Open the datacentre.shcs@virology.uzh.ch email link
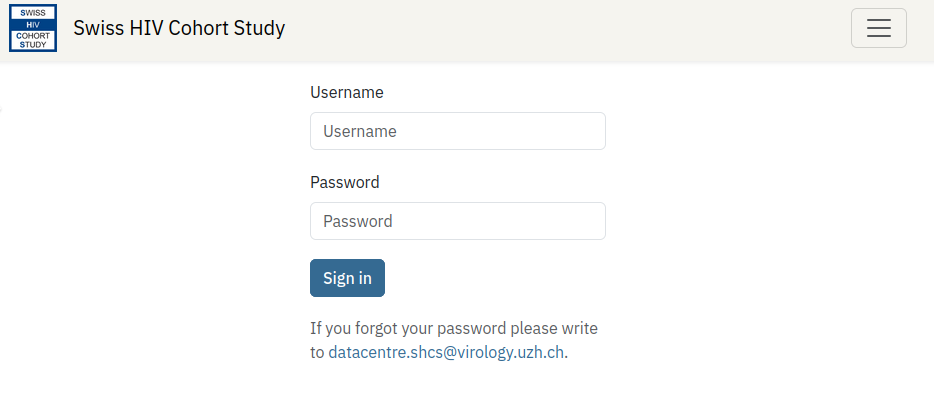This screenshot has width=934, height=418. pyautogui.click(x=446, y=352)
